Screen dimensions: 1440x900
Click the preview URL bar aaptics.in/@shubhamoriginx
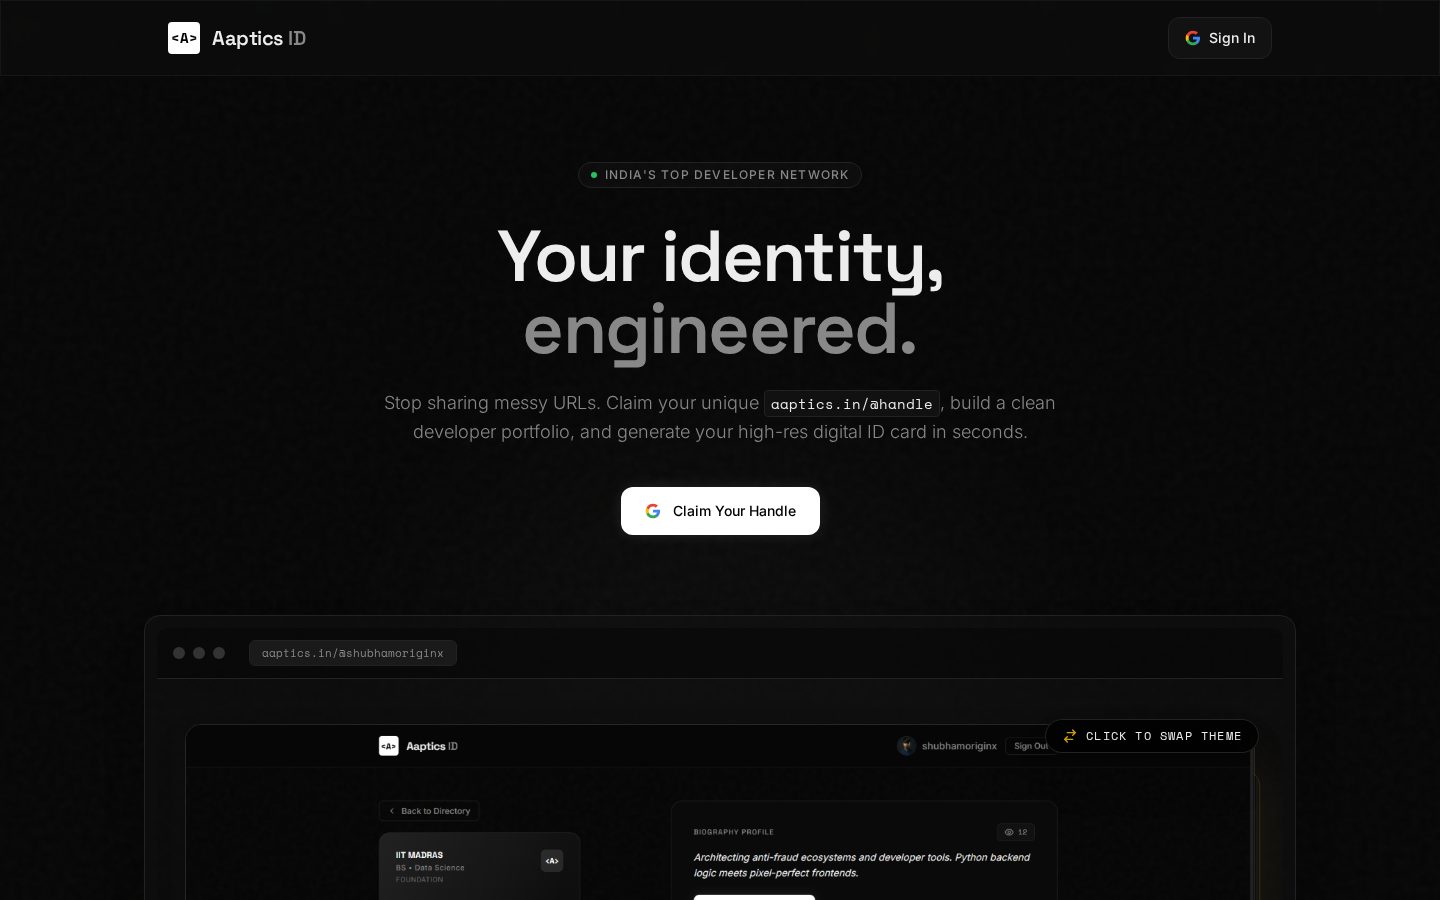[353, 653]
